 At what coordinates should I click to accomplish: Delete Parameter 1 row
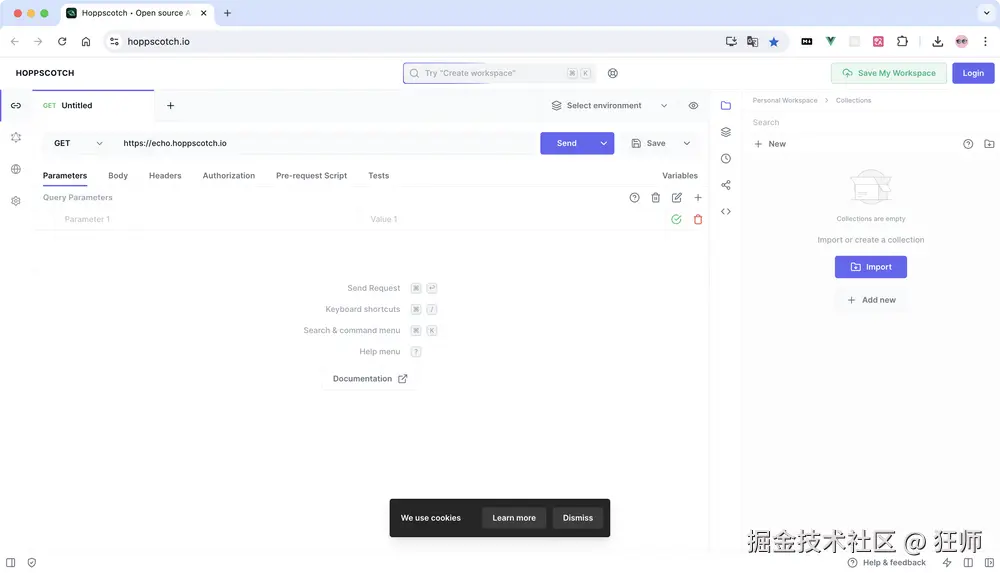click(x=698, y=220)
